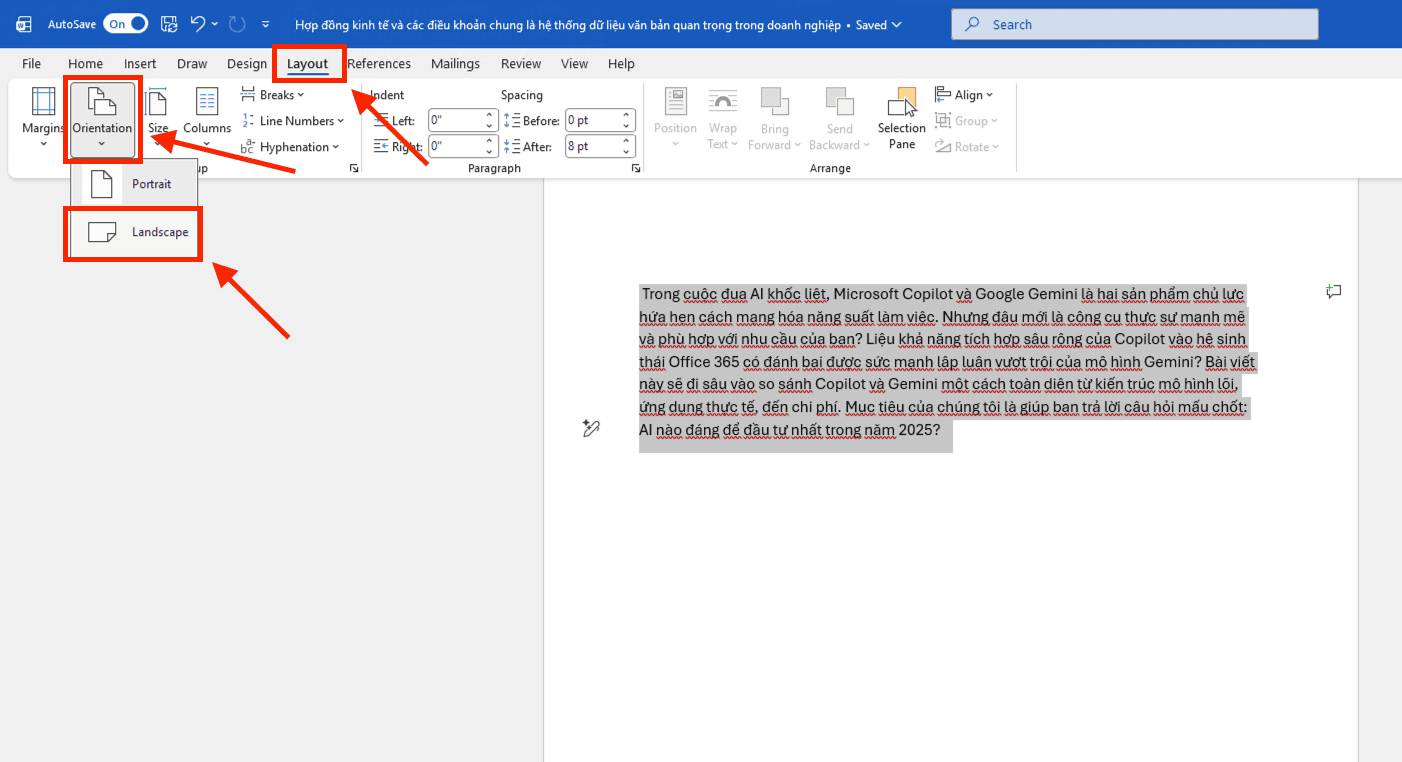Open the Mailings tab
Screen dimensions: 1402x762
(x=455, y=63)
